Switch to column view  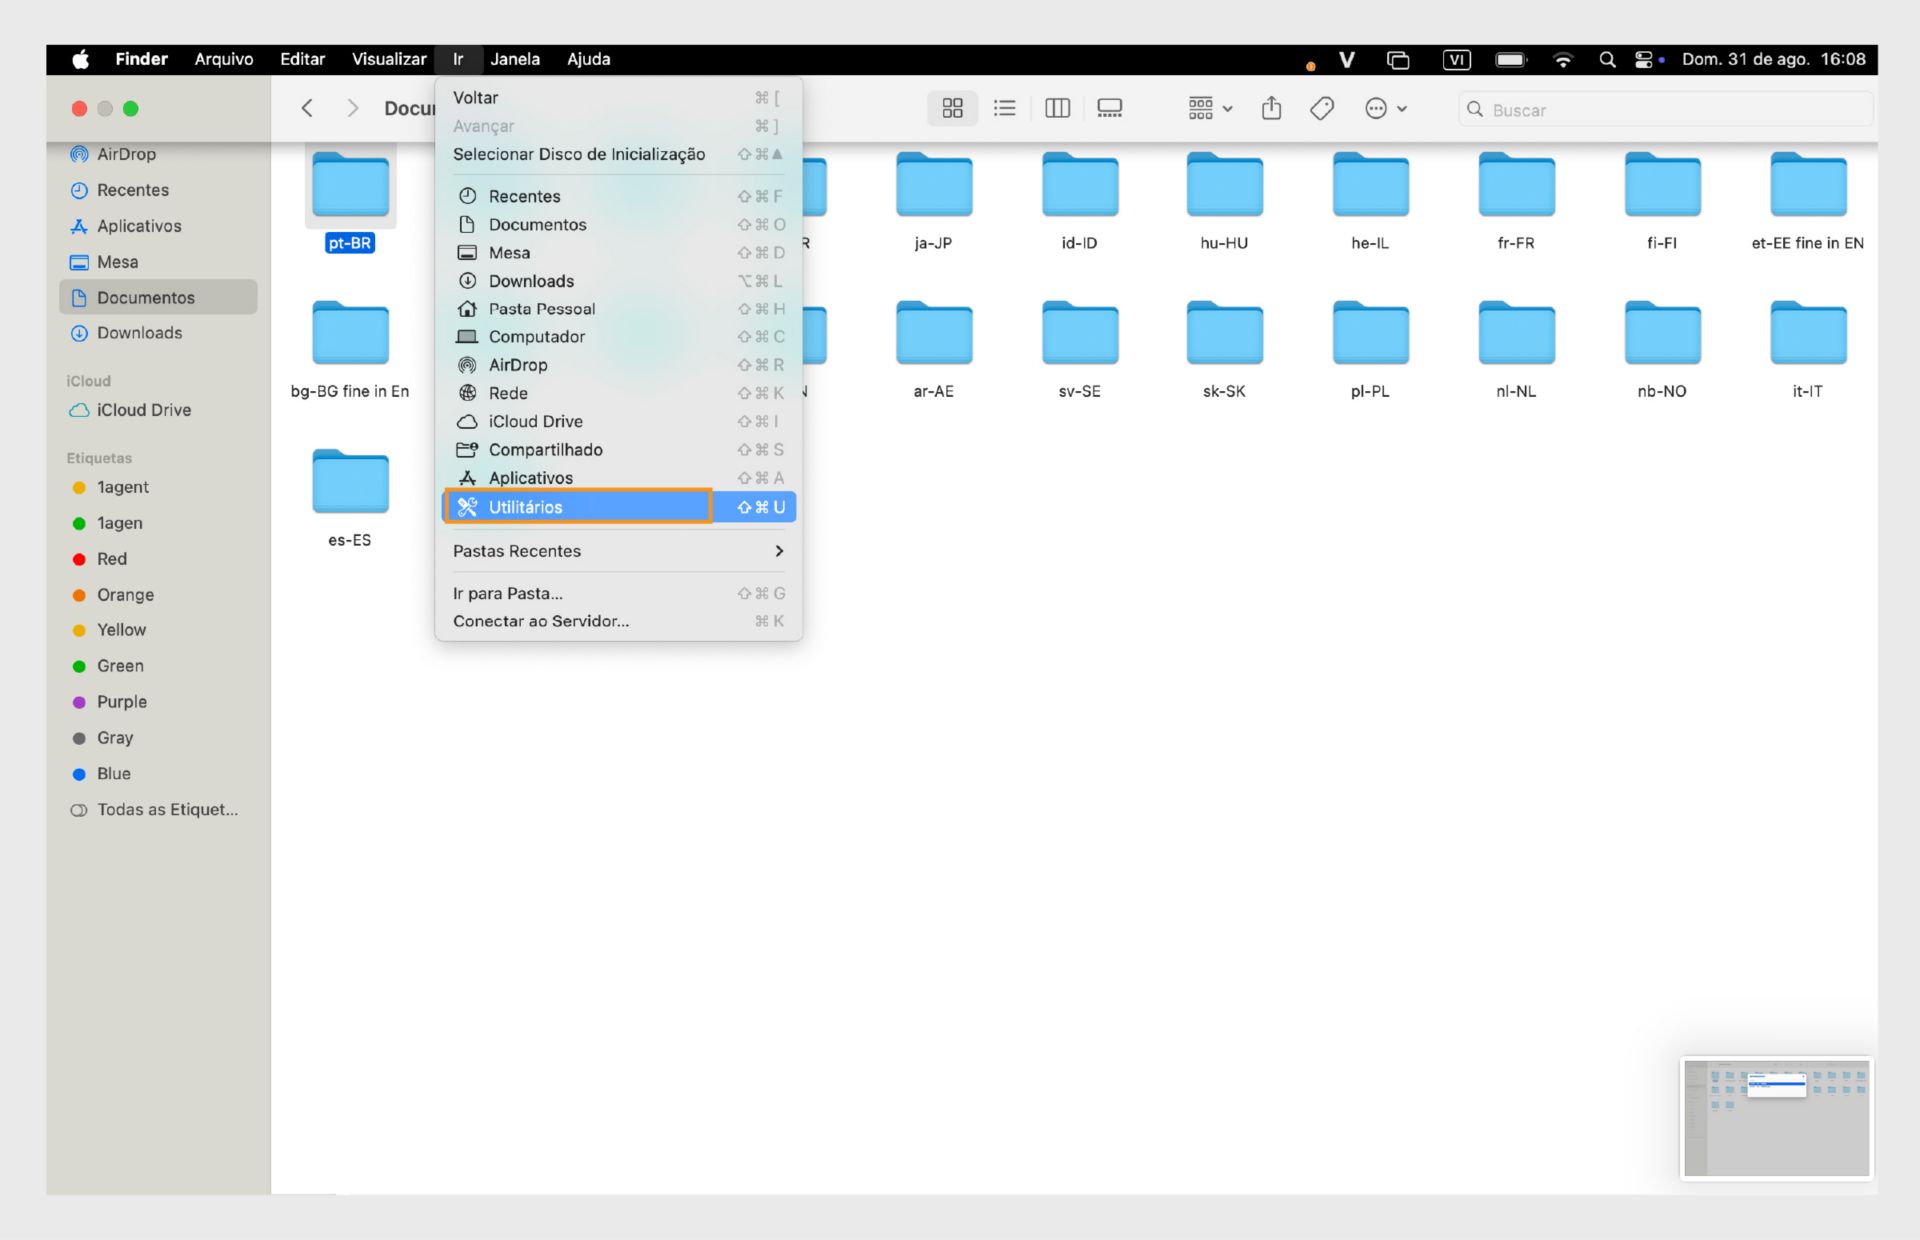1057,108
